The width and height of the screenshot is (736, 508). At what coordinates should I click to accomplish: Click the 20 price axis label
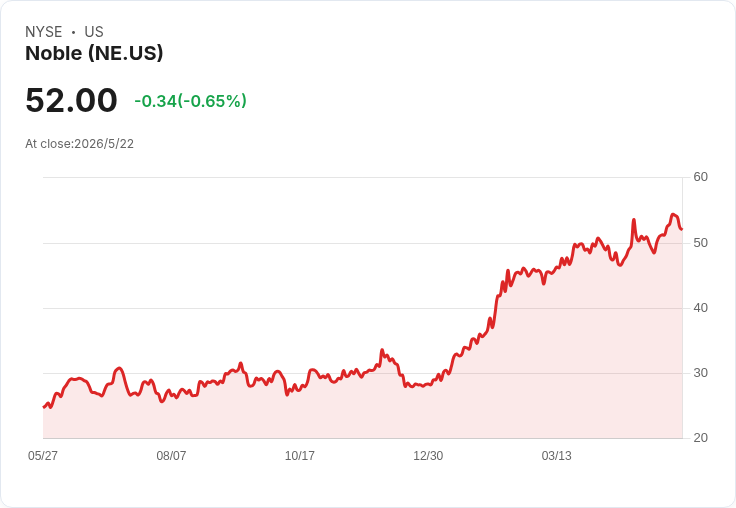pos(701,438)
